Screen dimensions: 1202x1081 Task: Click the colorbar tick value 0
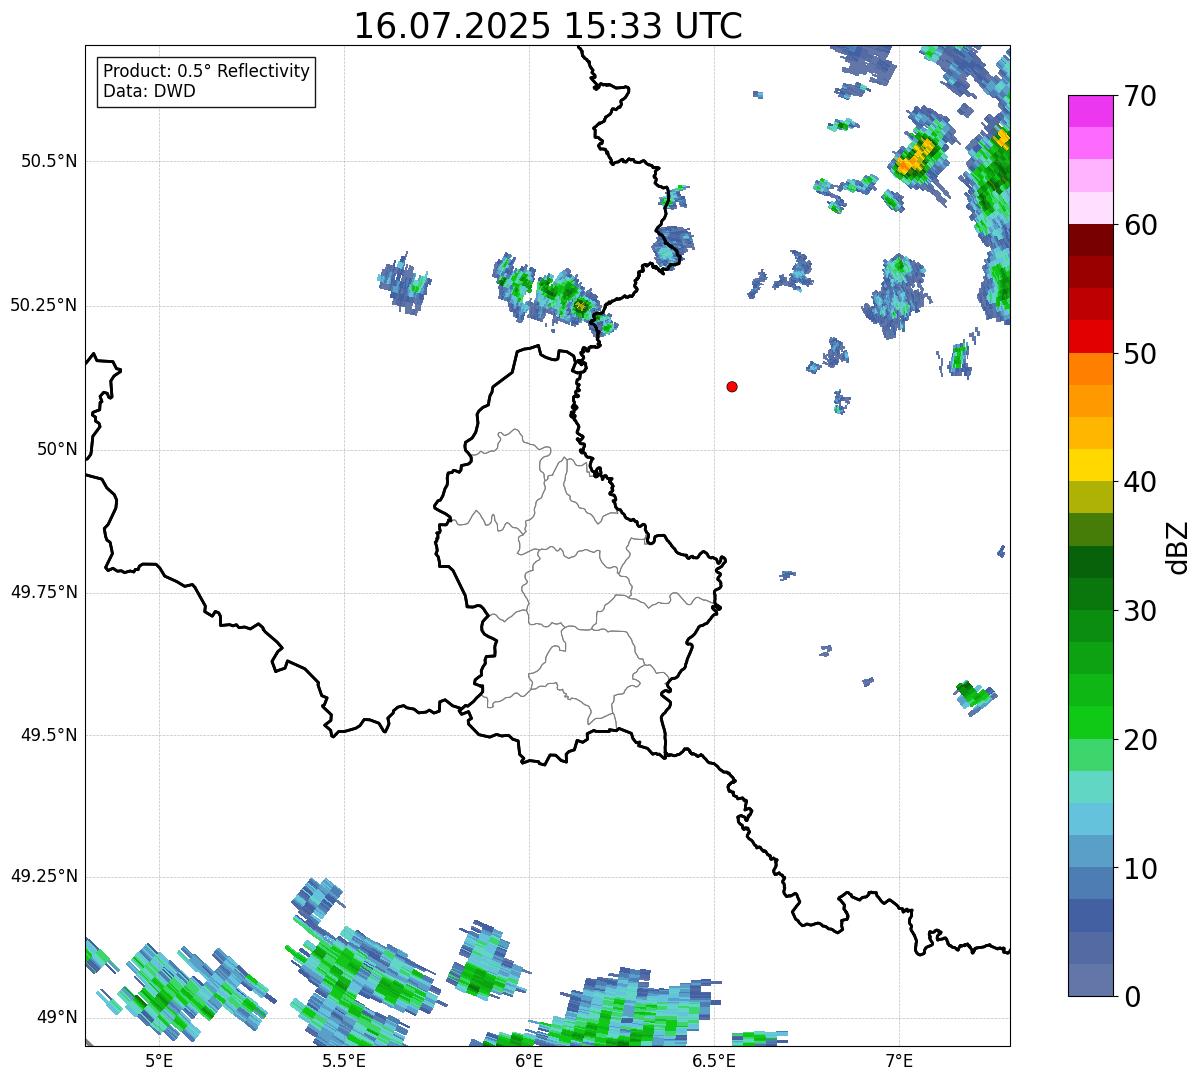click(x=1131, y=997)
